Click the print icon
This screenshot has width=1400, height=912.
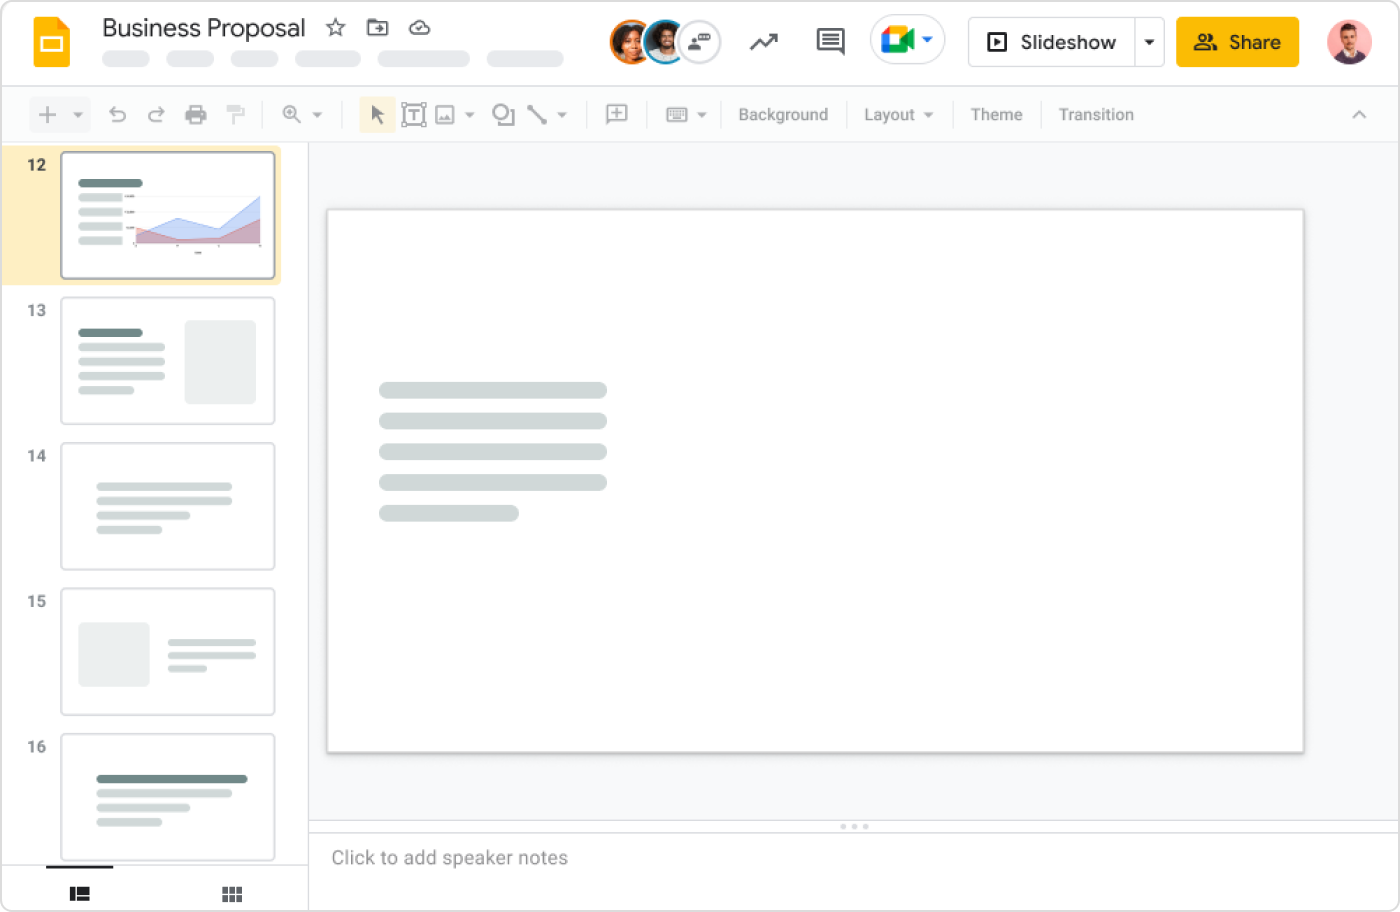coord(196,115)
